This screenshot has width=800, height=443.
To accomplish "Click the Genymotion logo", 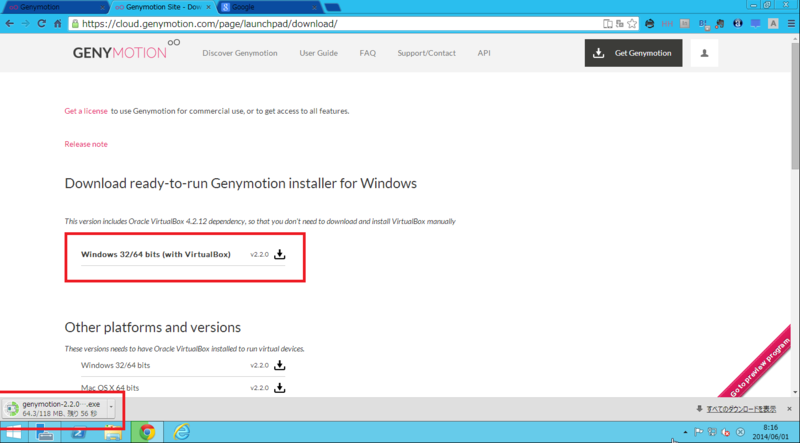I will tap(126, 50).
